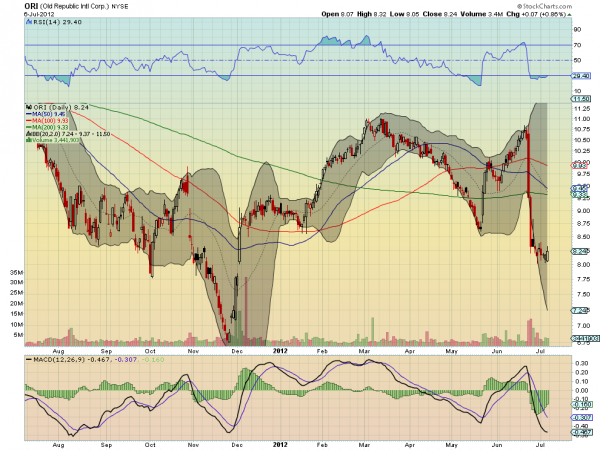Click the Mar month label under the price chart
This screenshot has width=600, height=450.
pos(364,351)
